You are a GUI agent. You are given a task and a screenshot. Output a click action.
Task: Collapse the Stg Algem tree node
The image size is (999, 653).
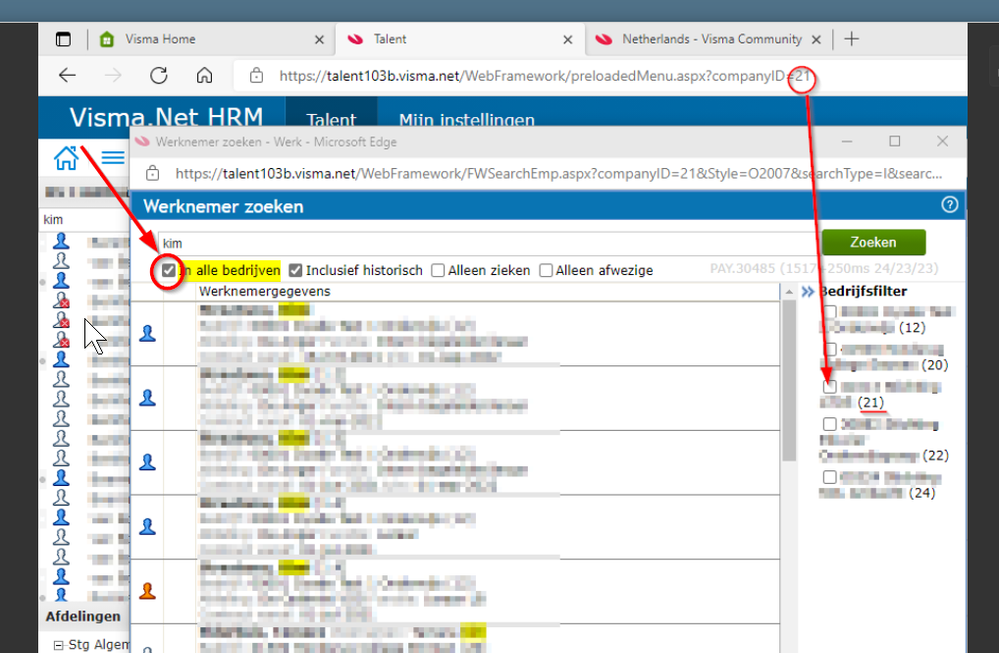[59, 645]
